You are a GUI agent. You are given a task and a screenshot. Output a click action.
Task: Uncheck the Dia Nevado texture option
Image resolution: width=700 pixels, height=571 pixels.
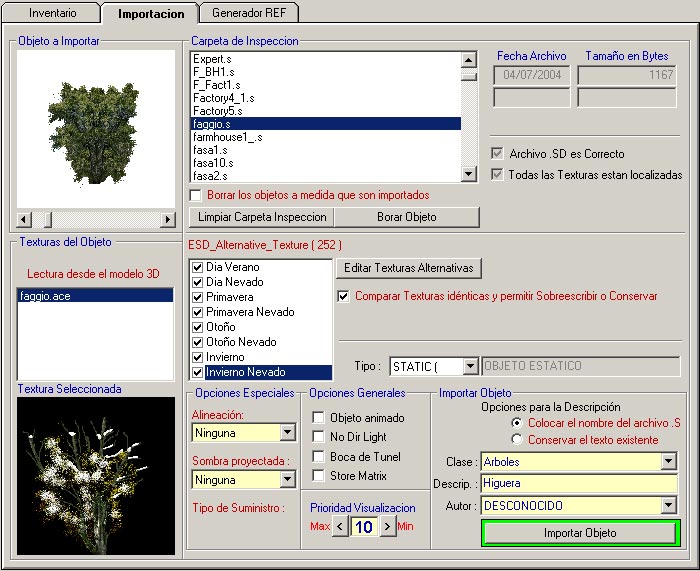pyautogui.click(x=198, y=283)
